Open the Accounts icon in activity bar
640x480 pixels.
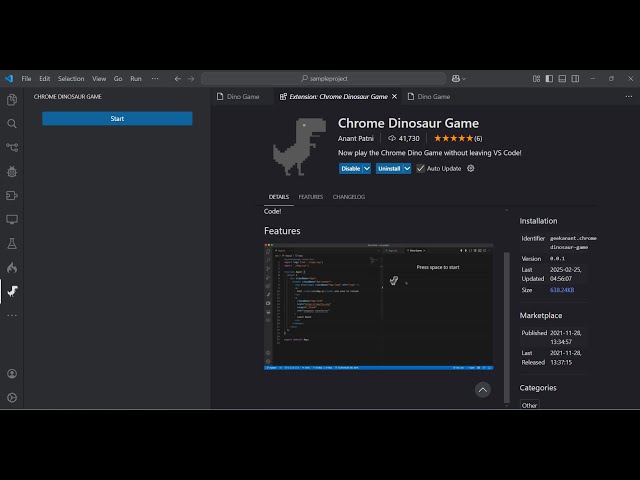12,374
